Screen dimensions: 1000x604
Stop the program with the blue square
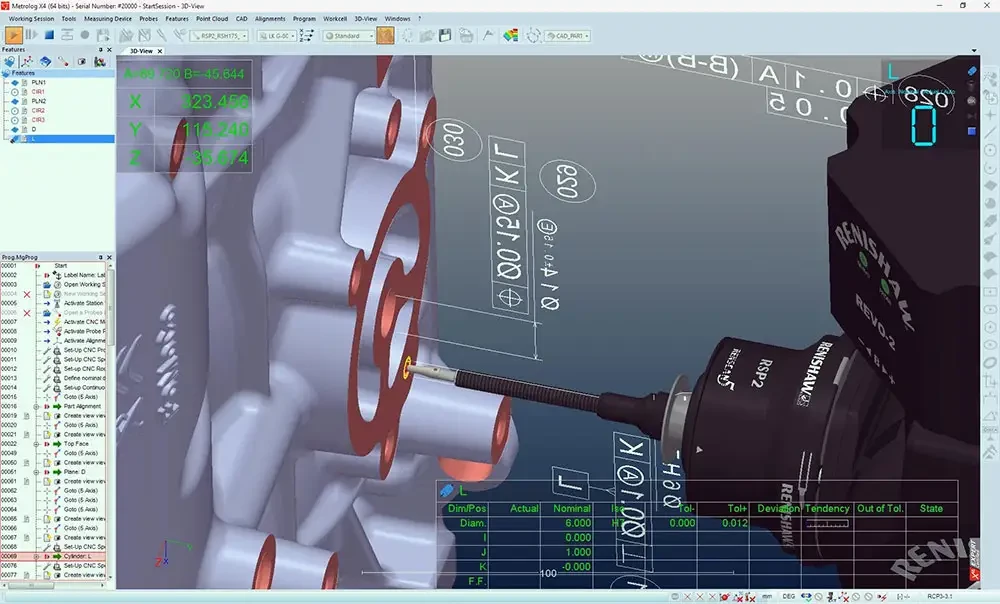coord(49,36)
